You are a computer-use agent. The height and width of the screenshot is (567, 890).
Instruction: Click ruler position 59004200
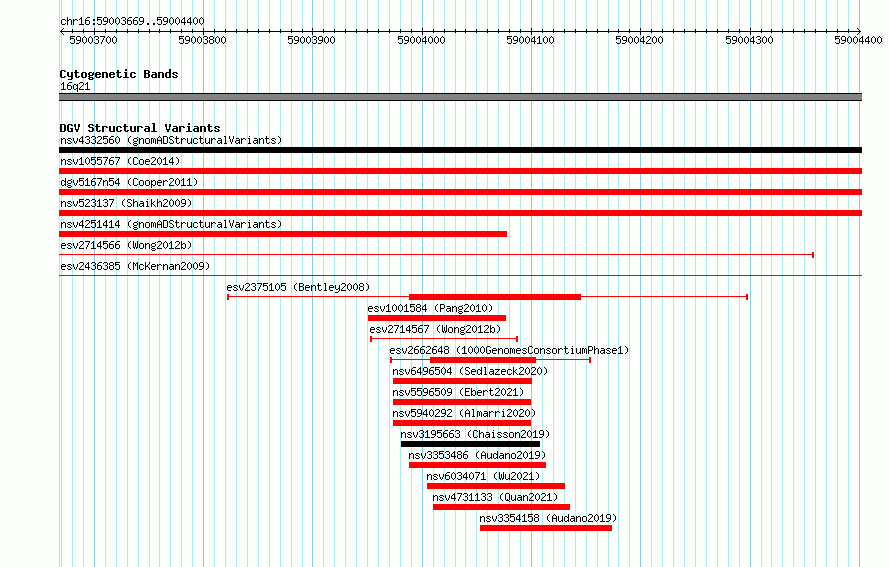point(639,40)
